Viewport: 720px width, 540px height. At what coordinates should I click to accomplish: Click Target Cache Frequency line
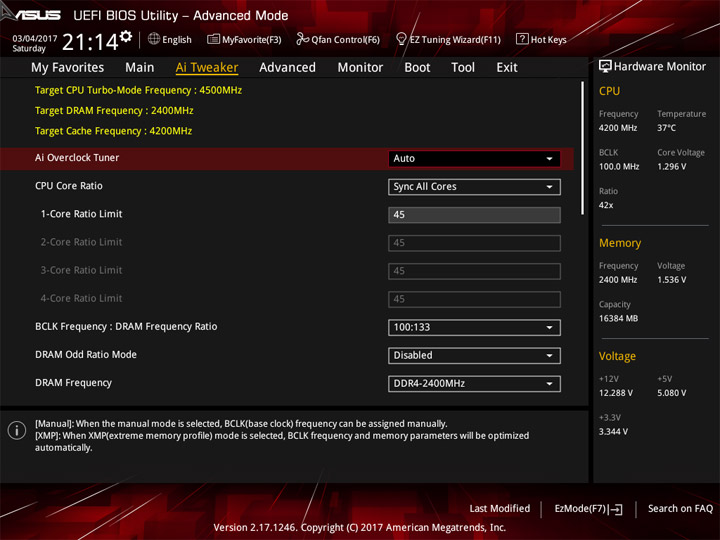pyautogui.click(x=113, y=131)
